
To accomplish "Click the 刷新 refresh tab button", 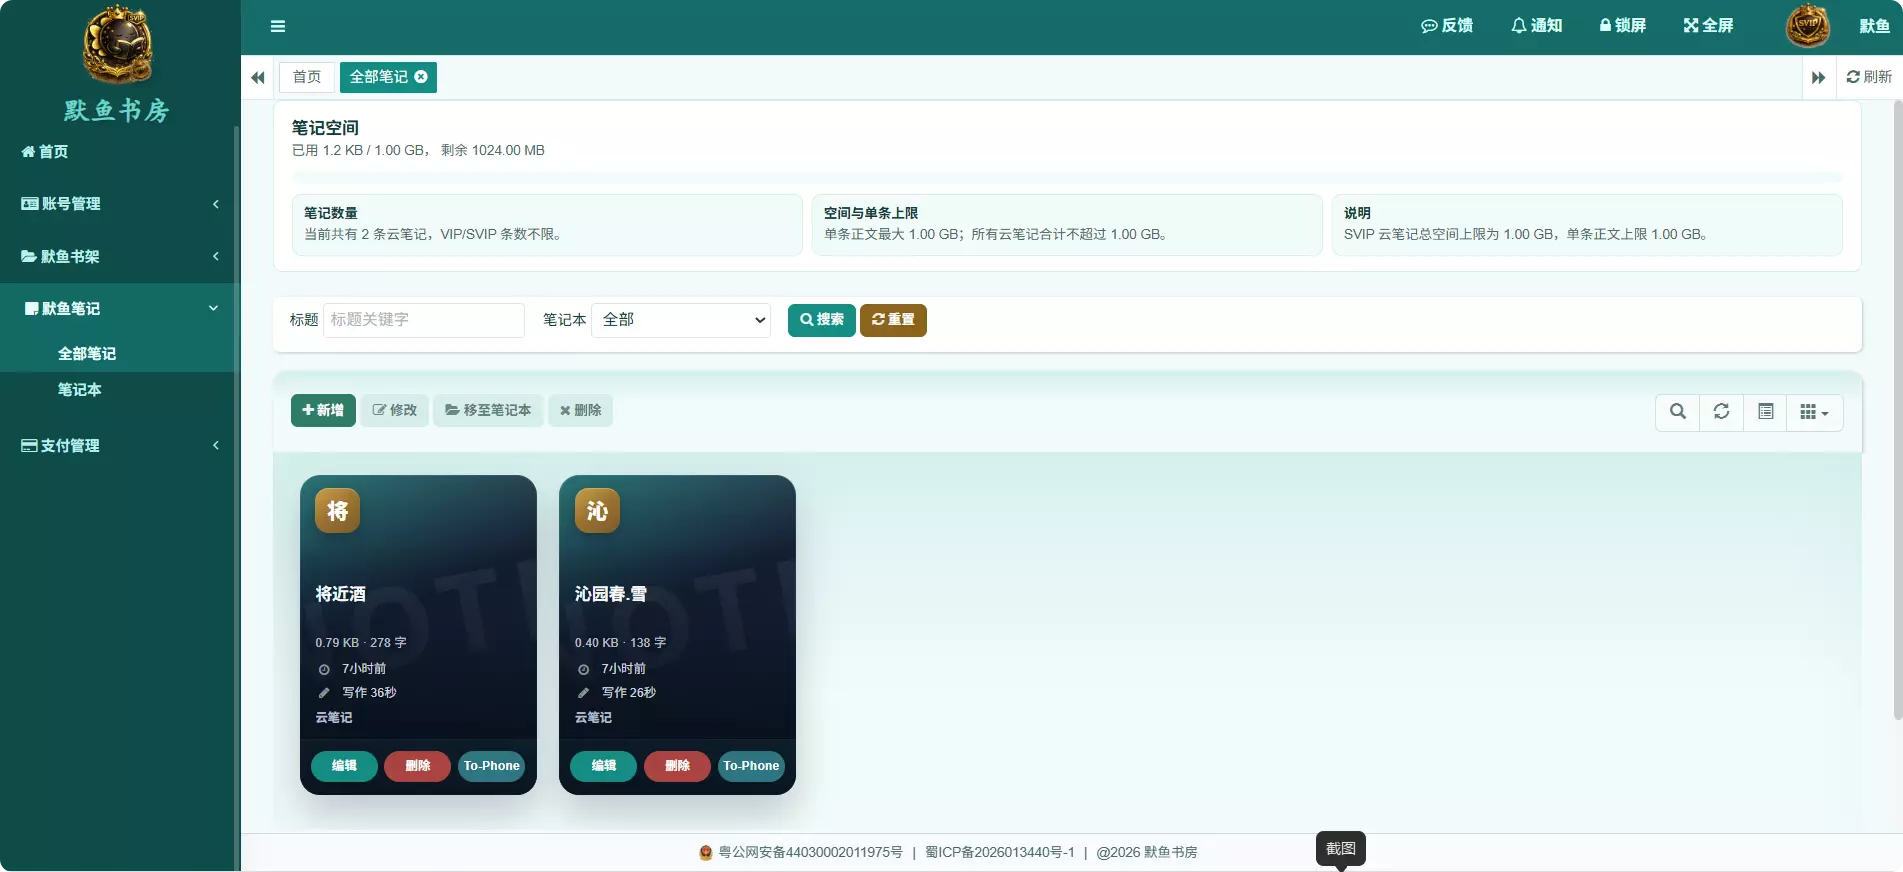I will pos(1869,77).
